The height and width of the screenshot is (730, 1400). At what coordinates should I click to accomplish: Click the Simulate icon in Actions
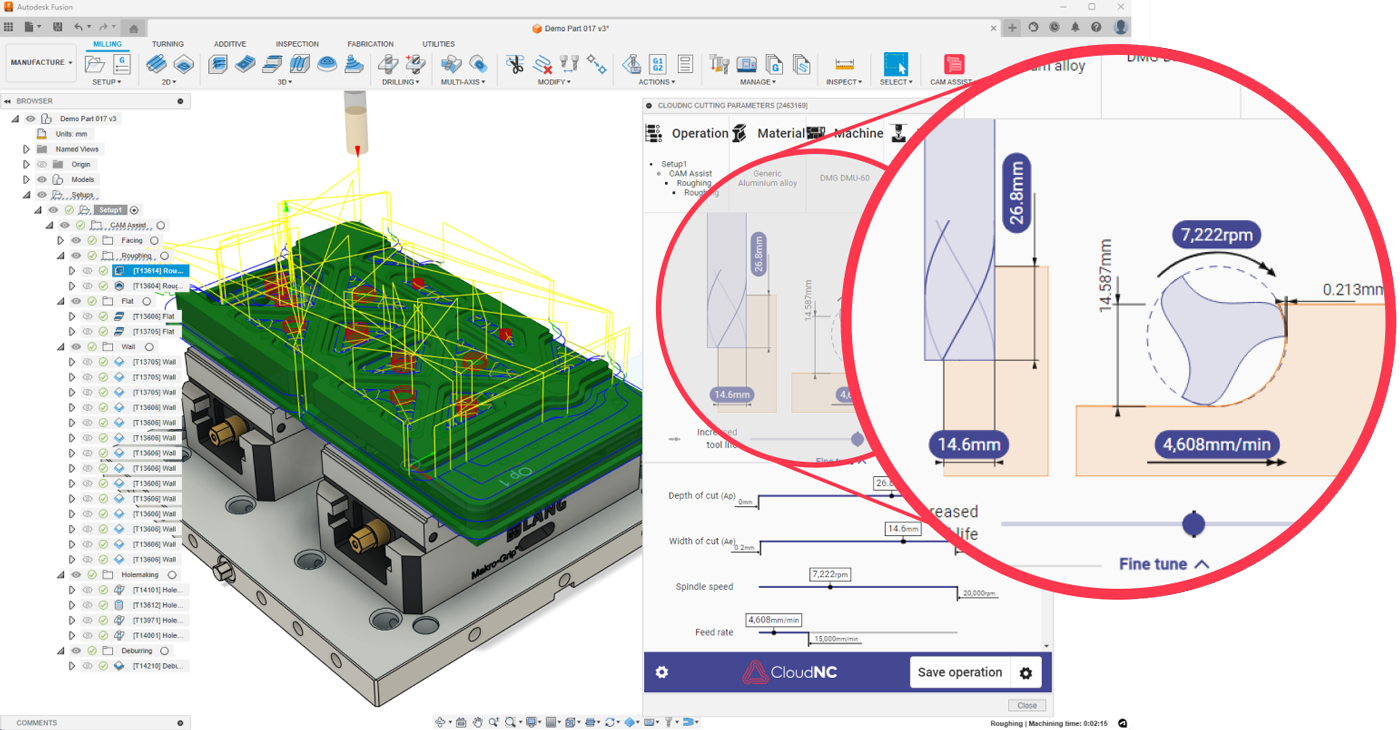click(x=631, y=64)
